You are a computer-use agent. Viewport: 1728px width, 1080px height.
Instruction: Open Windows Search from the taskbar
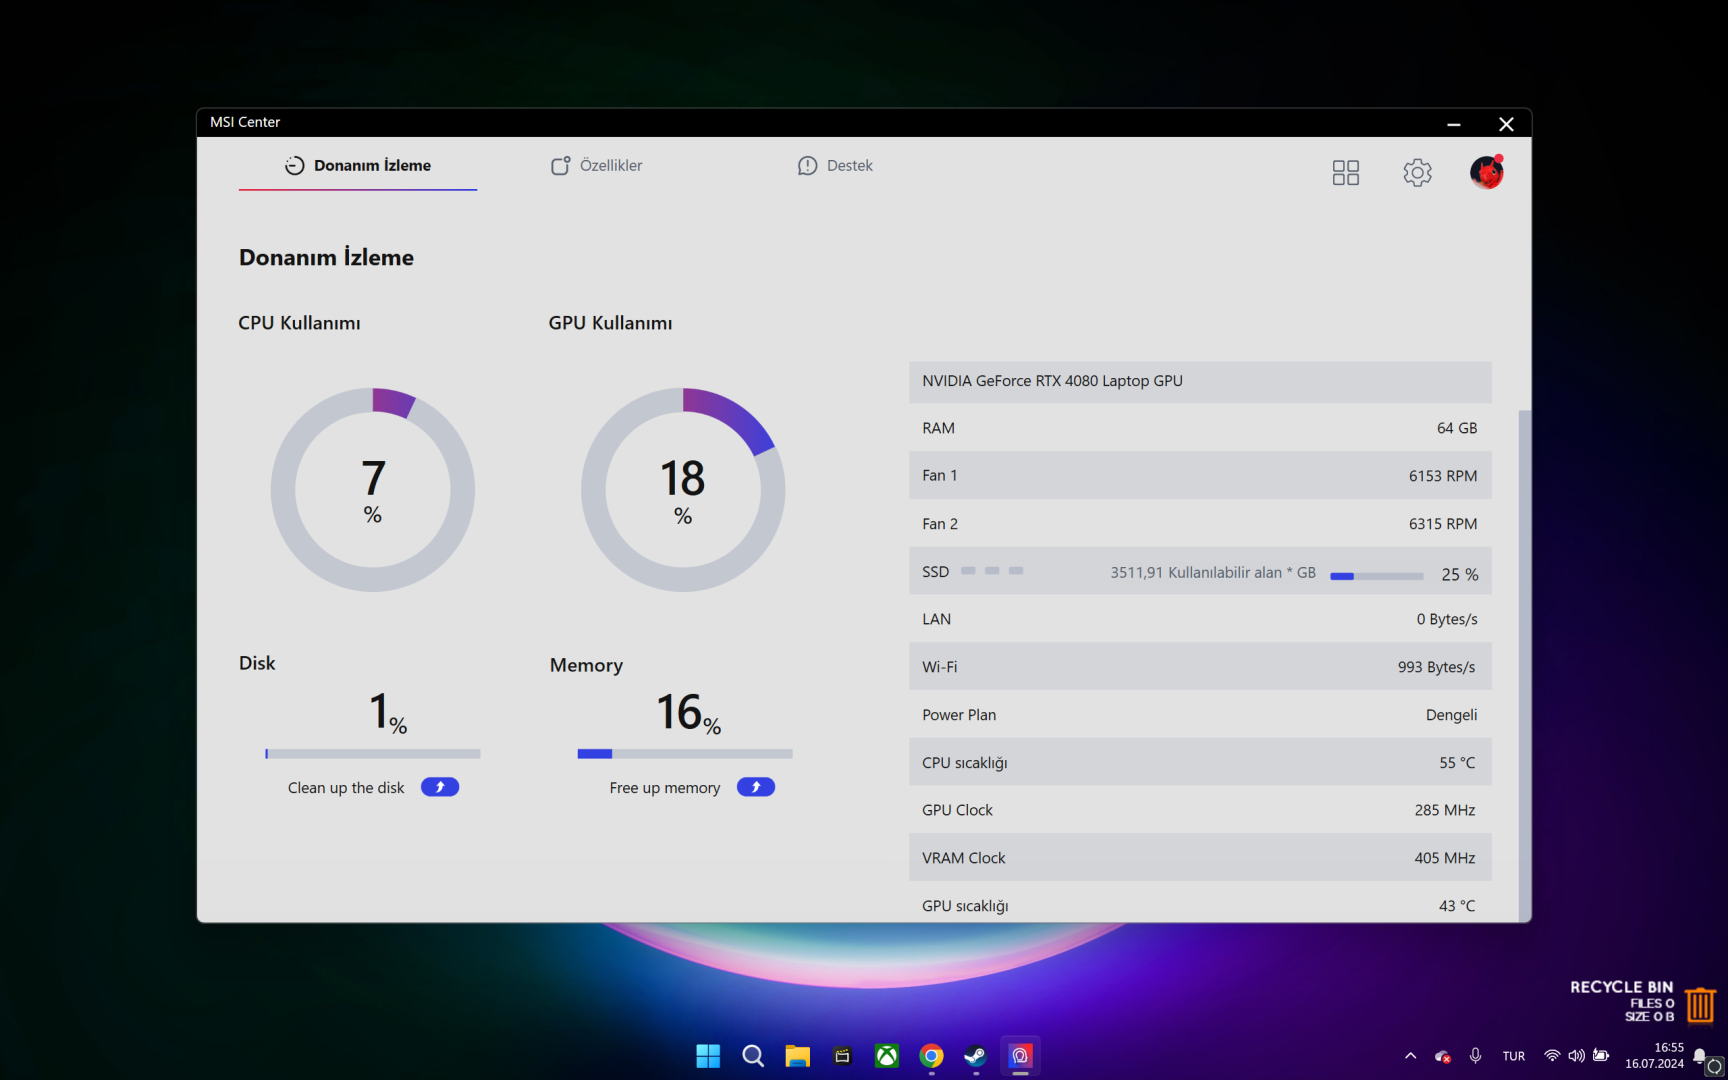753,1056
